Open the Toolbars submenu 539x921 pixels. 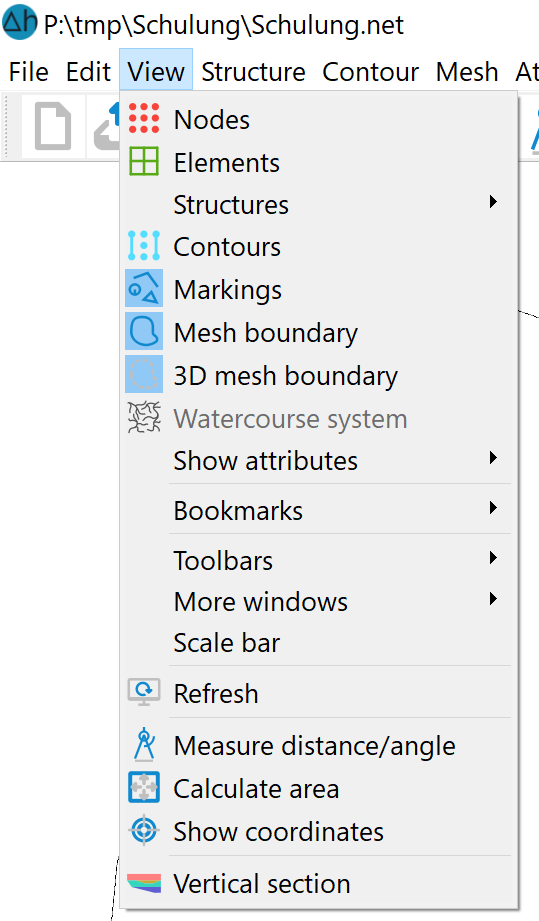tap(318, 560)
